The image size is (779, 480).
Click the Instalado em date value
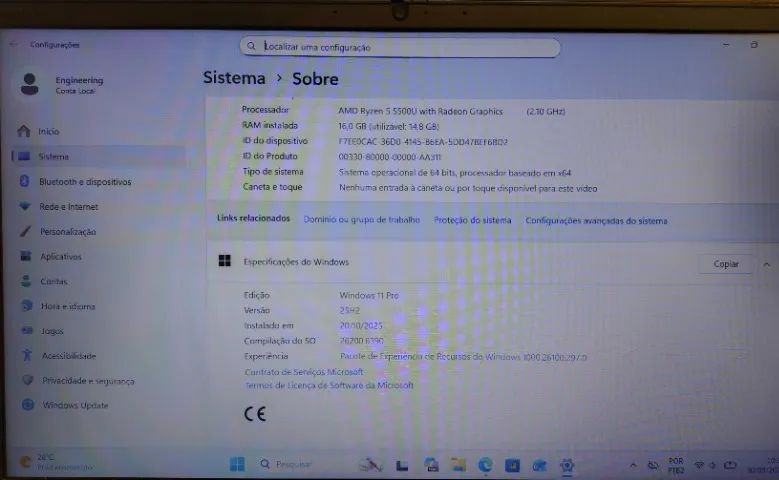coord(361,325)
